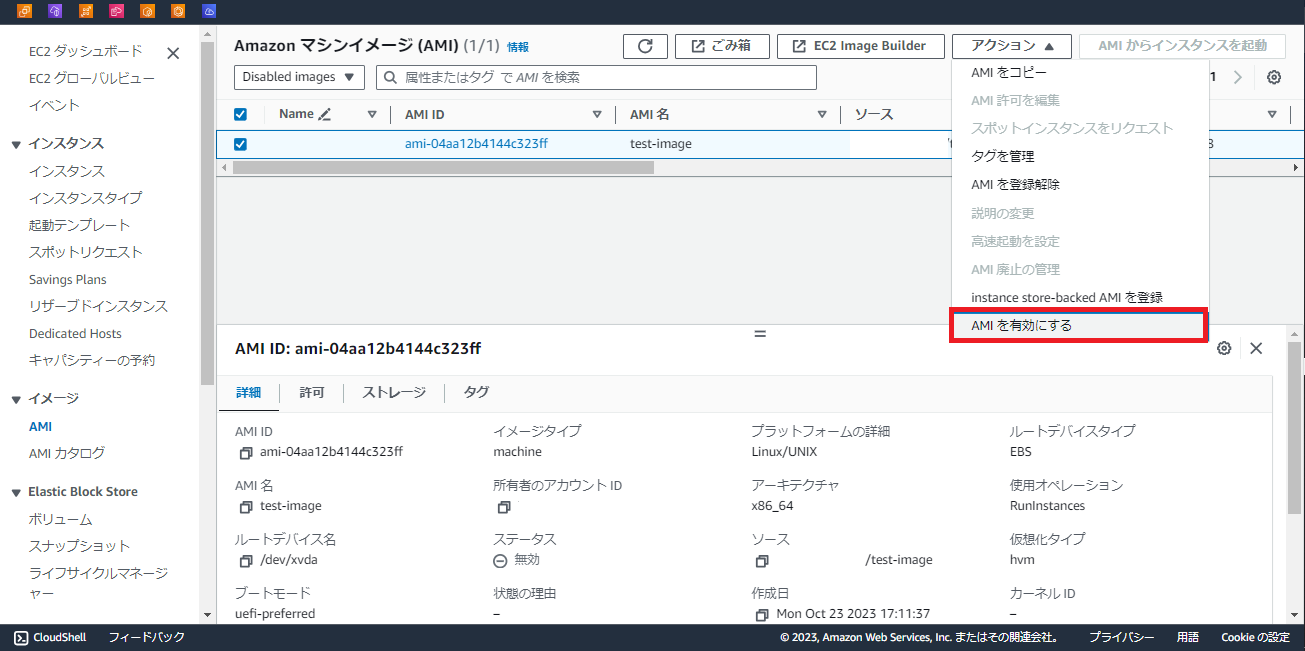The image size is (1305, 651).
Task: Sort by AMI ID column triangle
Action: tap(597, 114)
